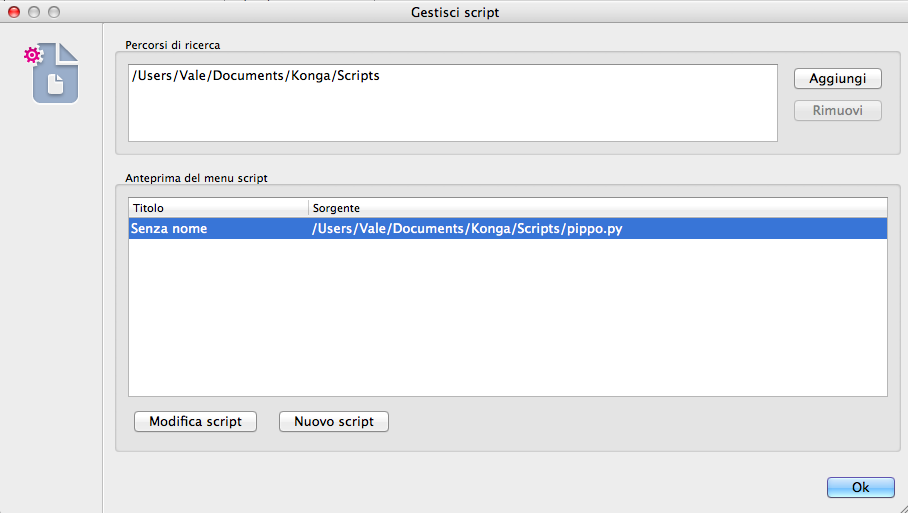The image size is (908, 513).
Task: Click blank space in script preview table
Action: tap(507, 320)
